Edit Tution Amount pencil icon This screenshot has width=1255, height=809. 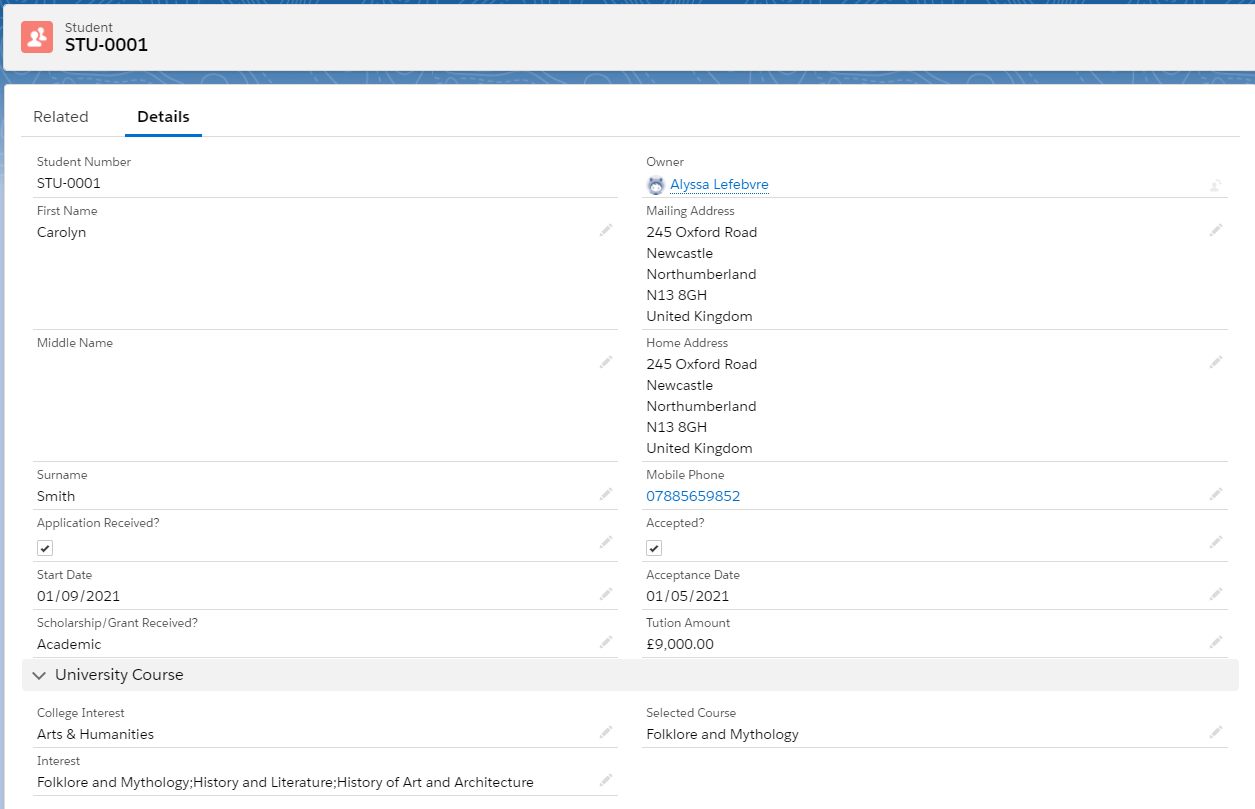(1216, 642)
